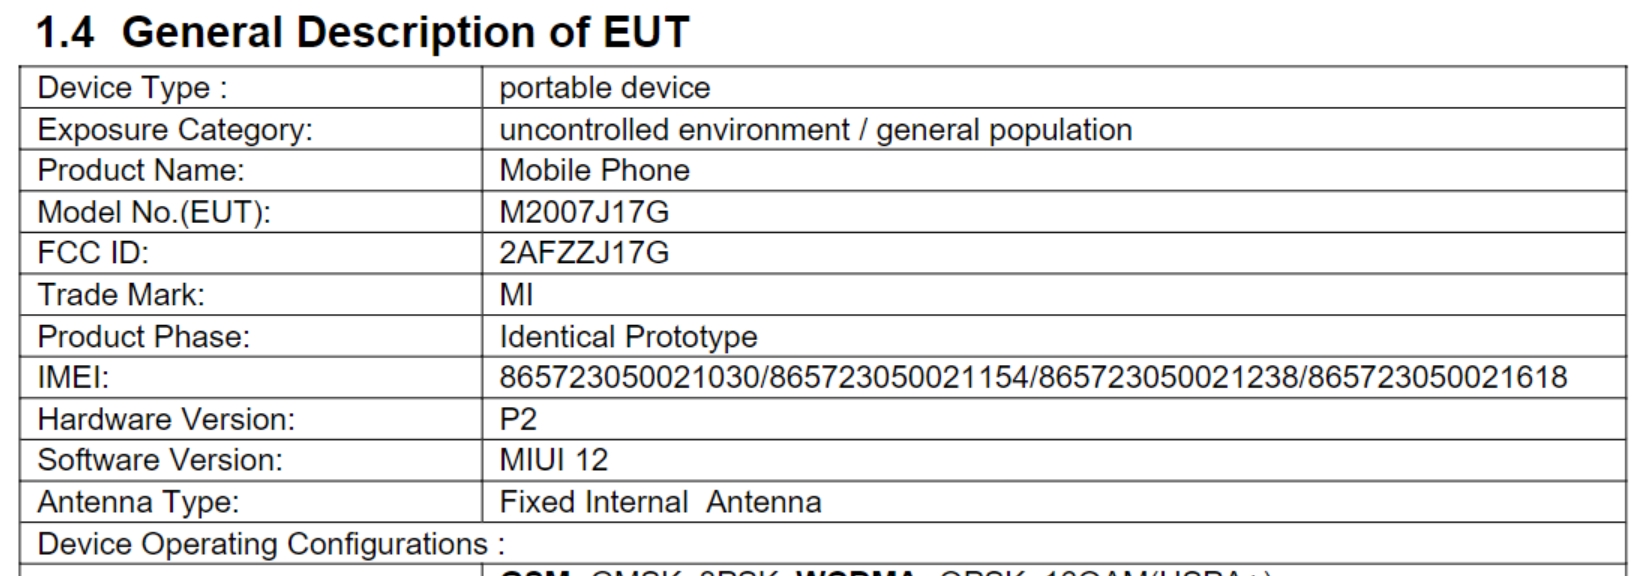Click the "uncontrolled environment / general population" text
1636x576 pixels.
815,130
